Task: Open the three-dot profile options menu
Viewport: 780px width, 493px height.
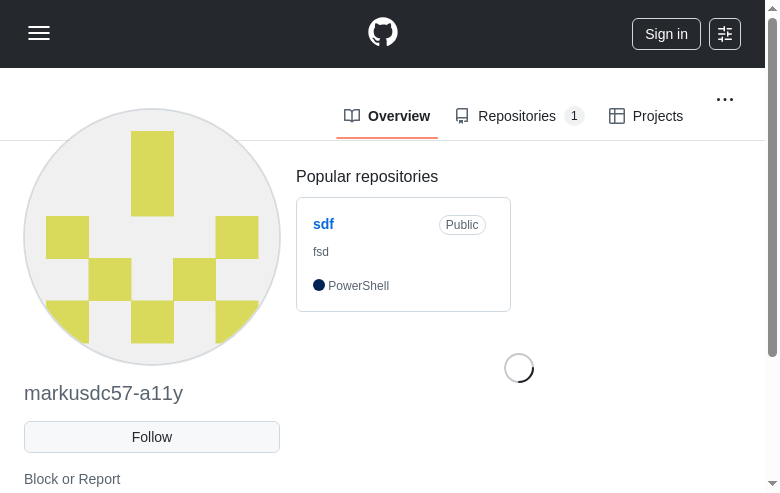Action: tap(725, 99)
